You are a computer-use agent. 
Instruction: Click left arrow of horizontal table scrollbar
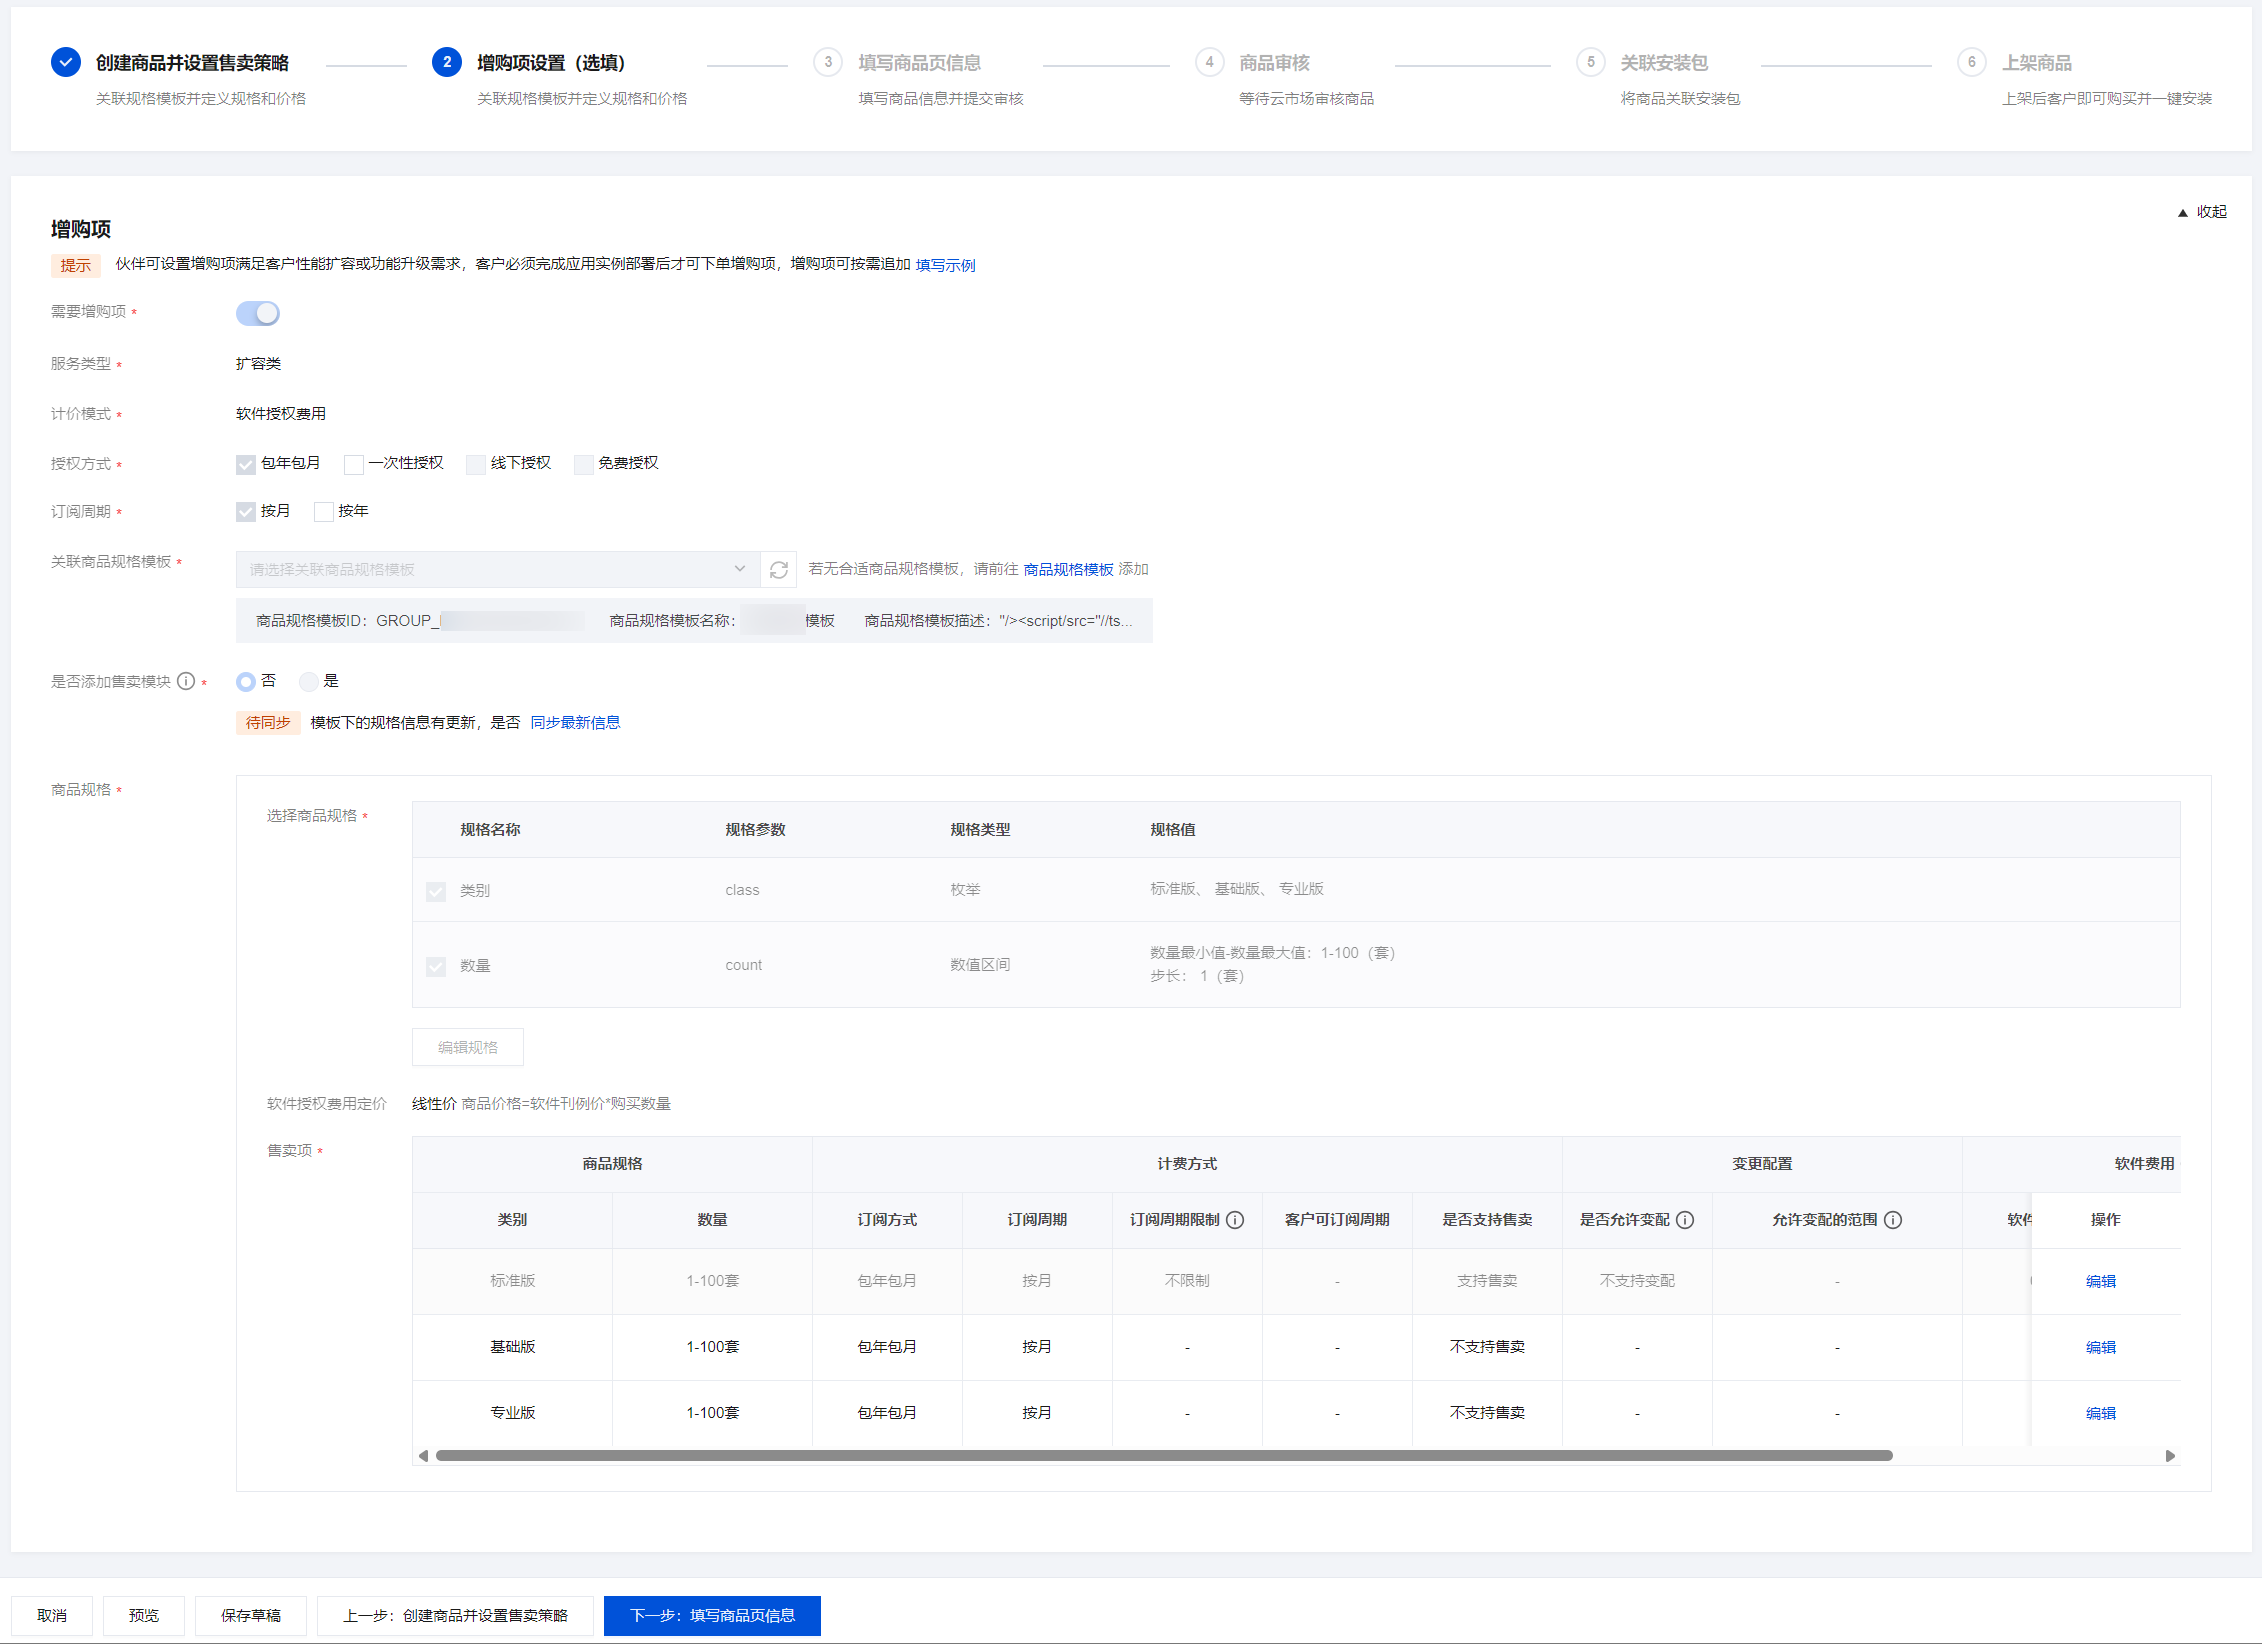click(x=424, y=1456)
